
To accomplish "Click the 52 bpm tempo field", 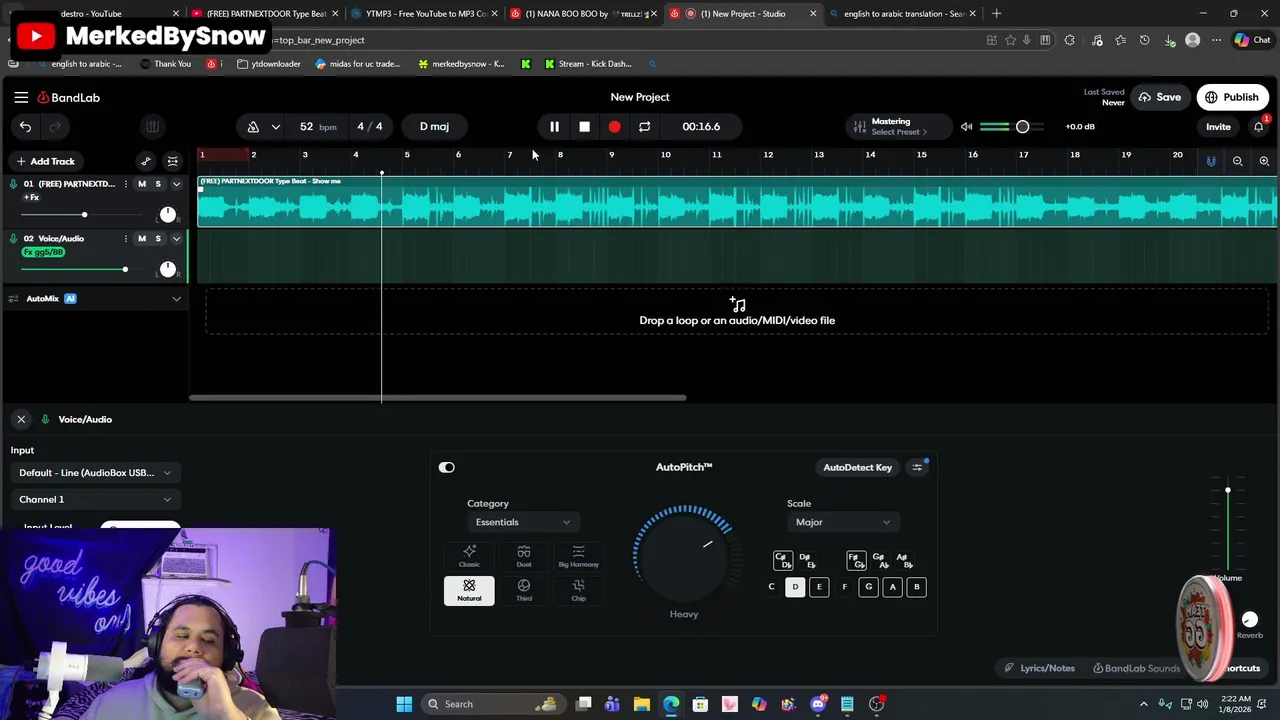I will (317, 127).
